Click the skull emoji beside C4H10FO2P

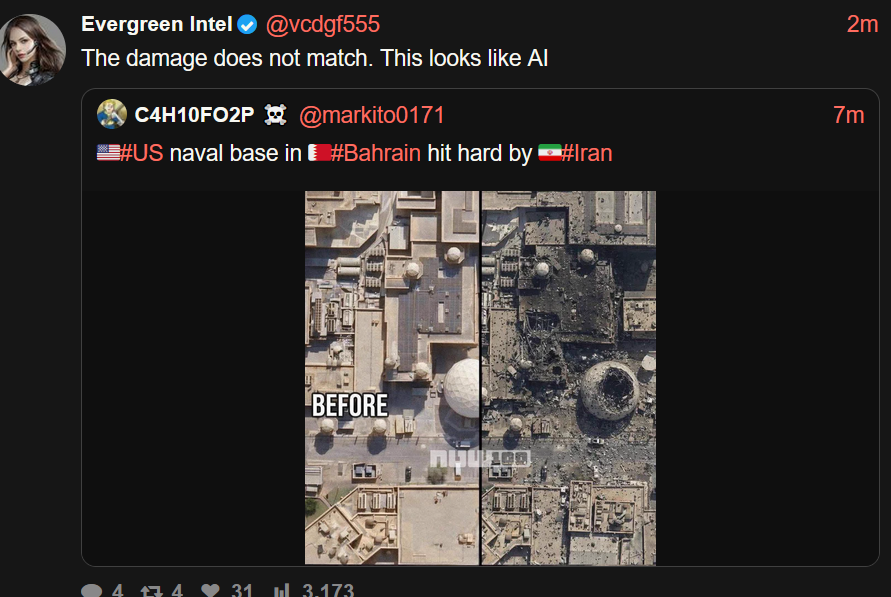pos(276,115)
